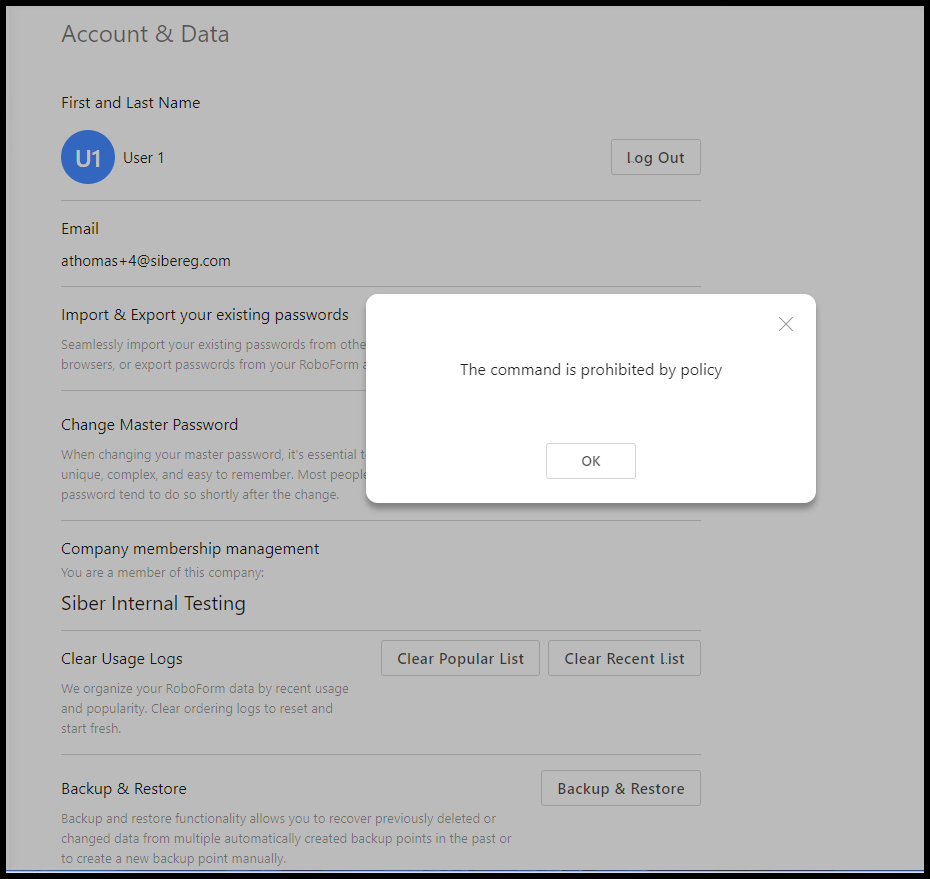Click the blue U1 user avatar

coord(88,158)
